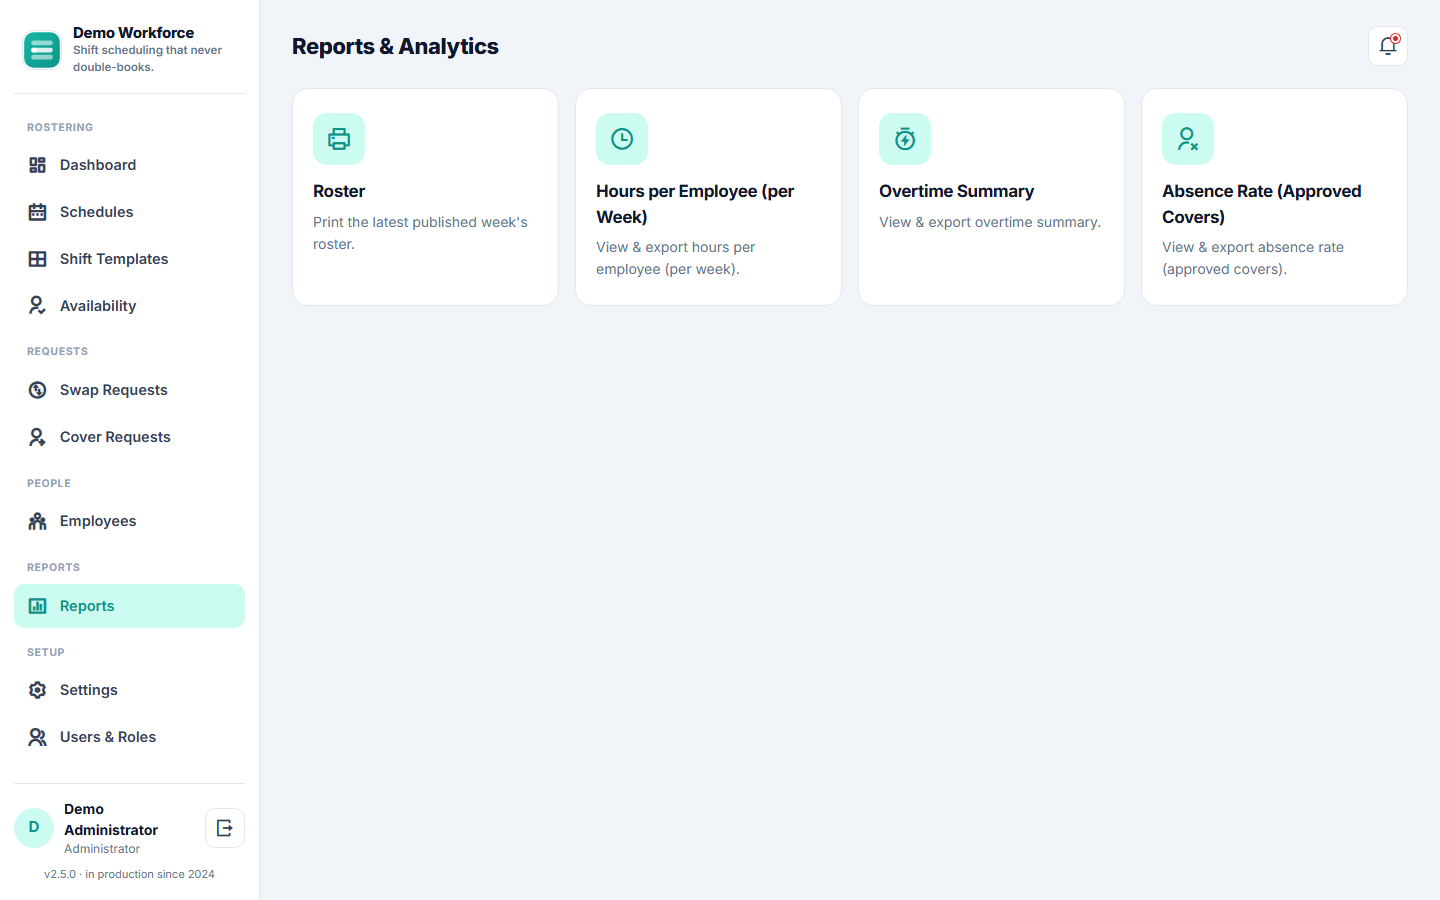
Task: Select the Reports menu item
Action: (129, 606)
